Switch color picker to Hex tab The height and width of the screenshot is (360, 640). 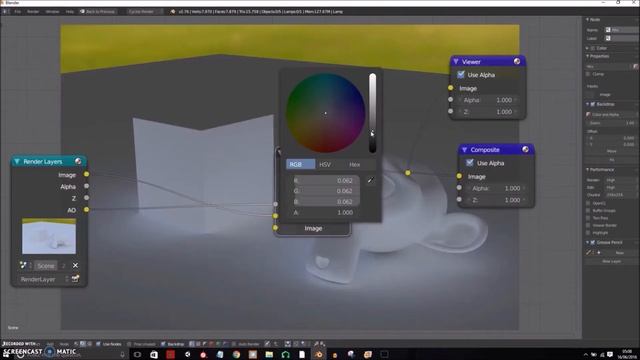(x=354, y=164)
